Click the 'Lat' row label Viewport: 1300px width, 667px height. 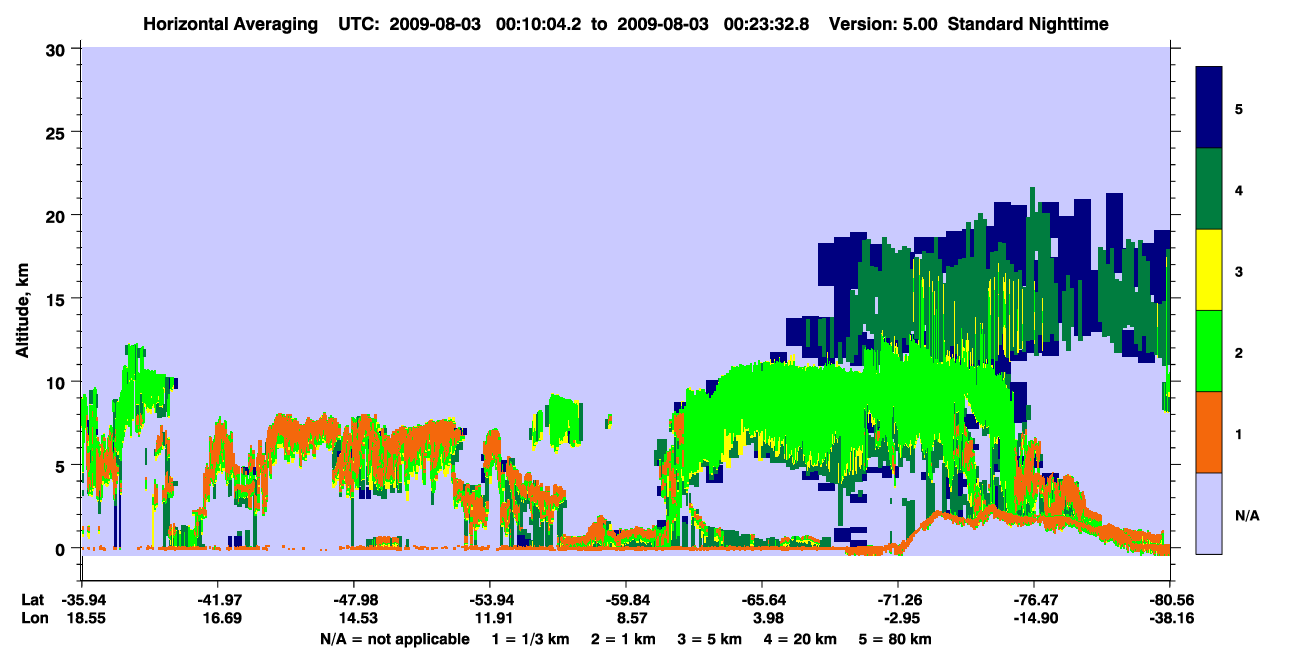pos(33,600)
